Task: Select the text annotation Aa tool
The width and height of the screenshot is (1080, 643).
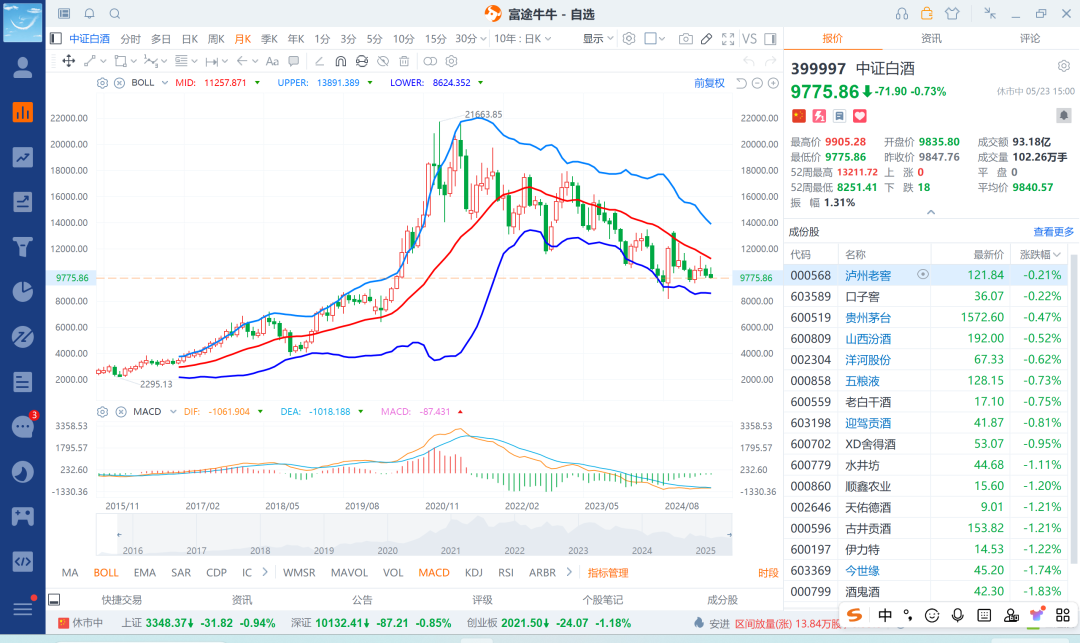Action: click(x=272, y=61)
